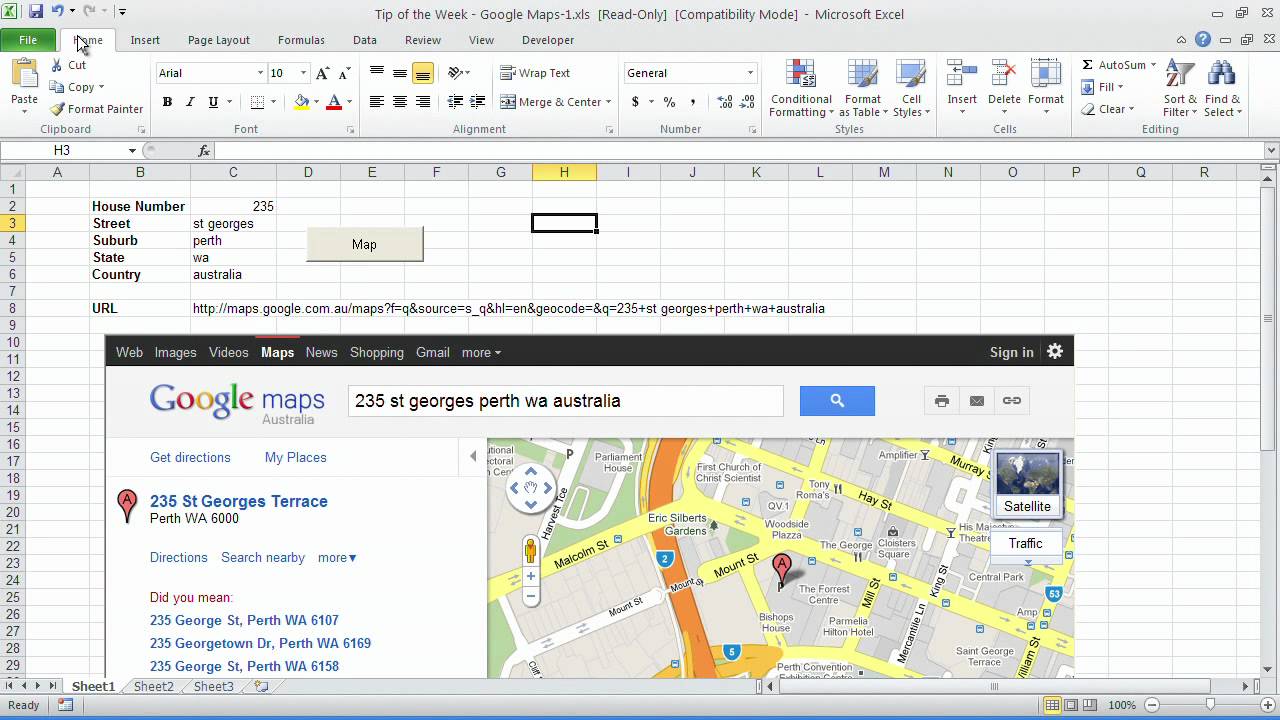Open the font name Arial dropdown
The image size is (1280, 720).
260,73
